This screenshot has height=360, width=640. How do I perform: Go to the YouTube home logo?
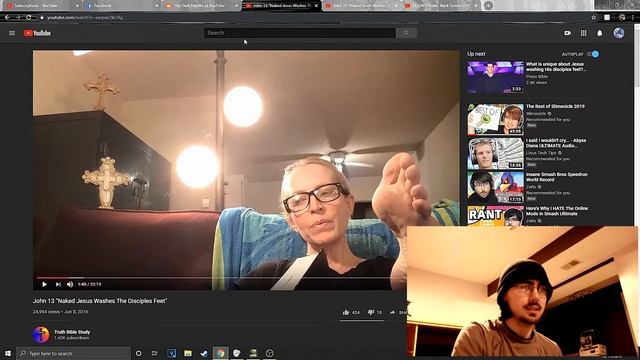tap(37, 33)
